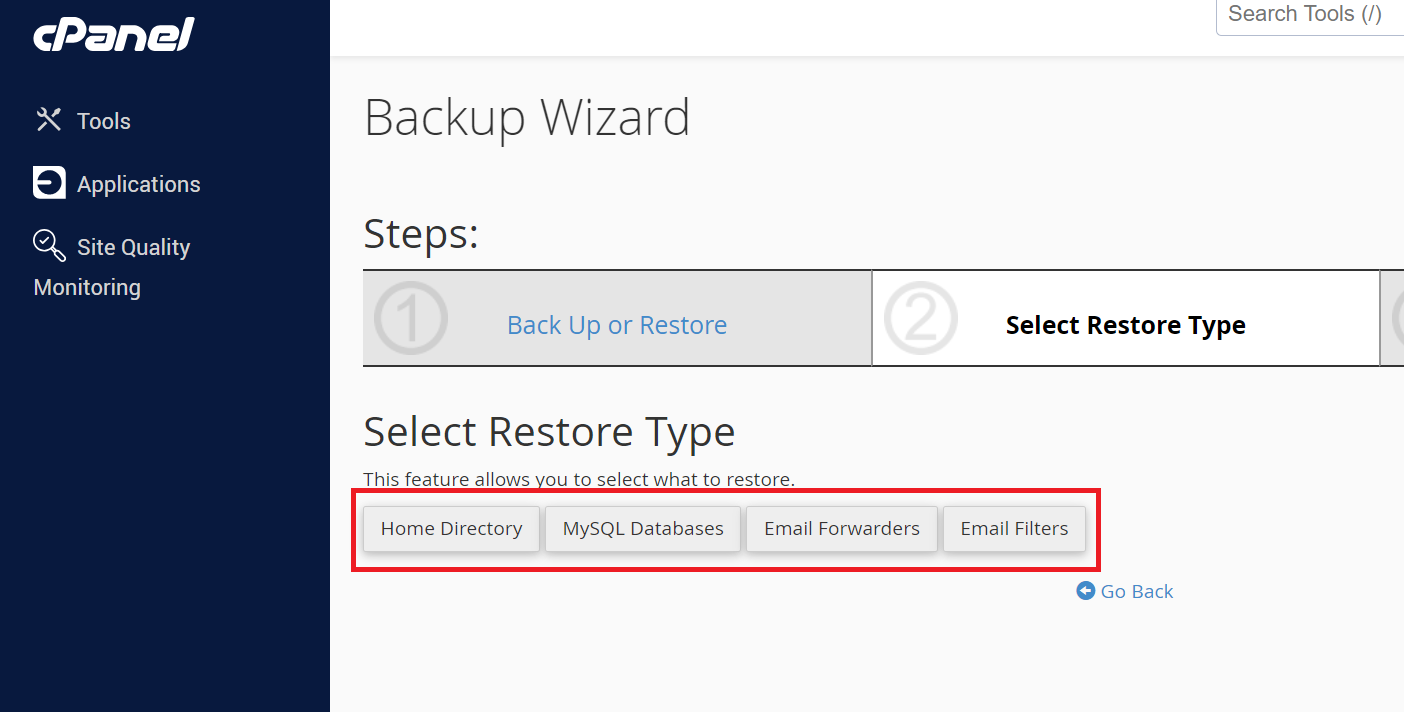Screen dimensions: 1404x712
Task: Choose Email Filters restore type
Action: coord(1014,529)
